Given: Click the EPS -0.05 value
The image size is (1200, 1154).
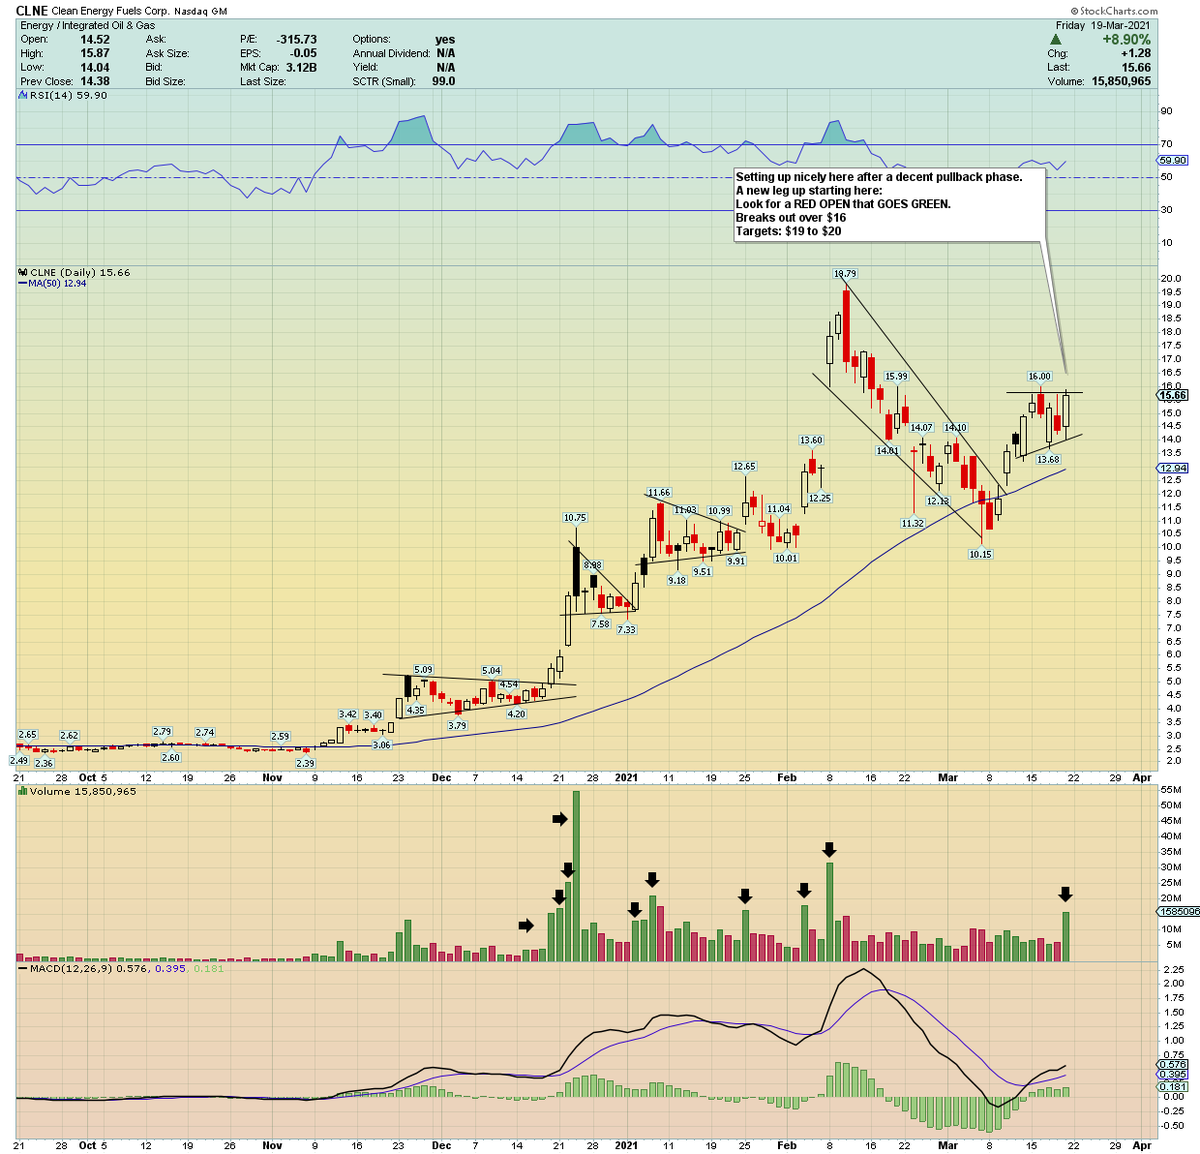Looking at the screenshot, I should pos(303,53).
